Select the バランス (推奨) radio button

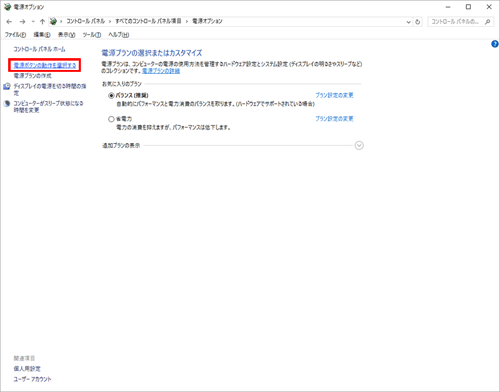pyautogui.click(x=111, y=96)
